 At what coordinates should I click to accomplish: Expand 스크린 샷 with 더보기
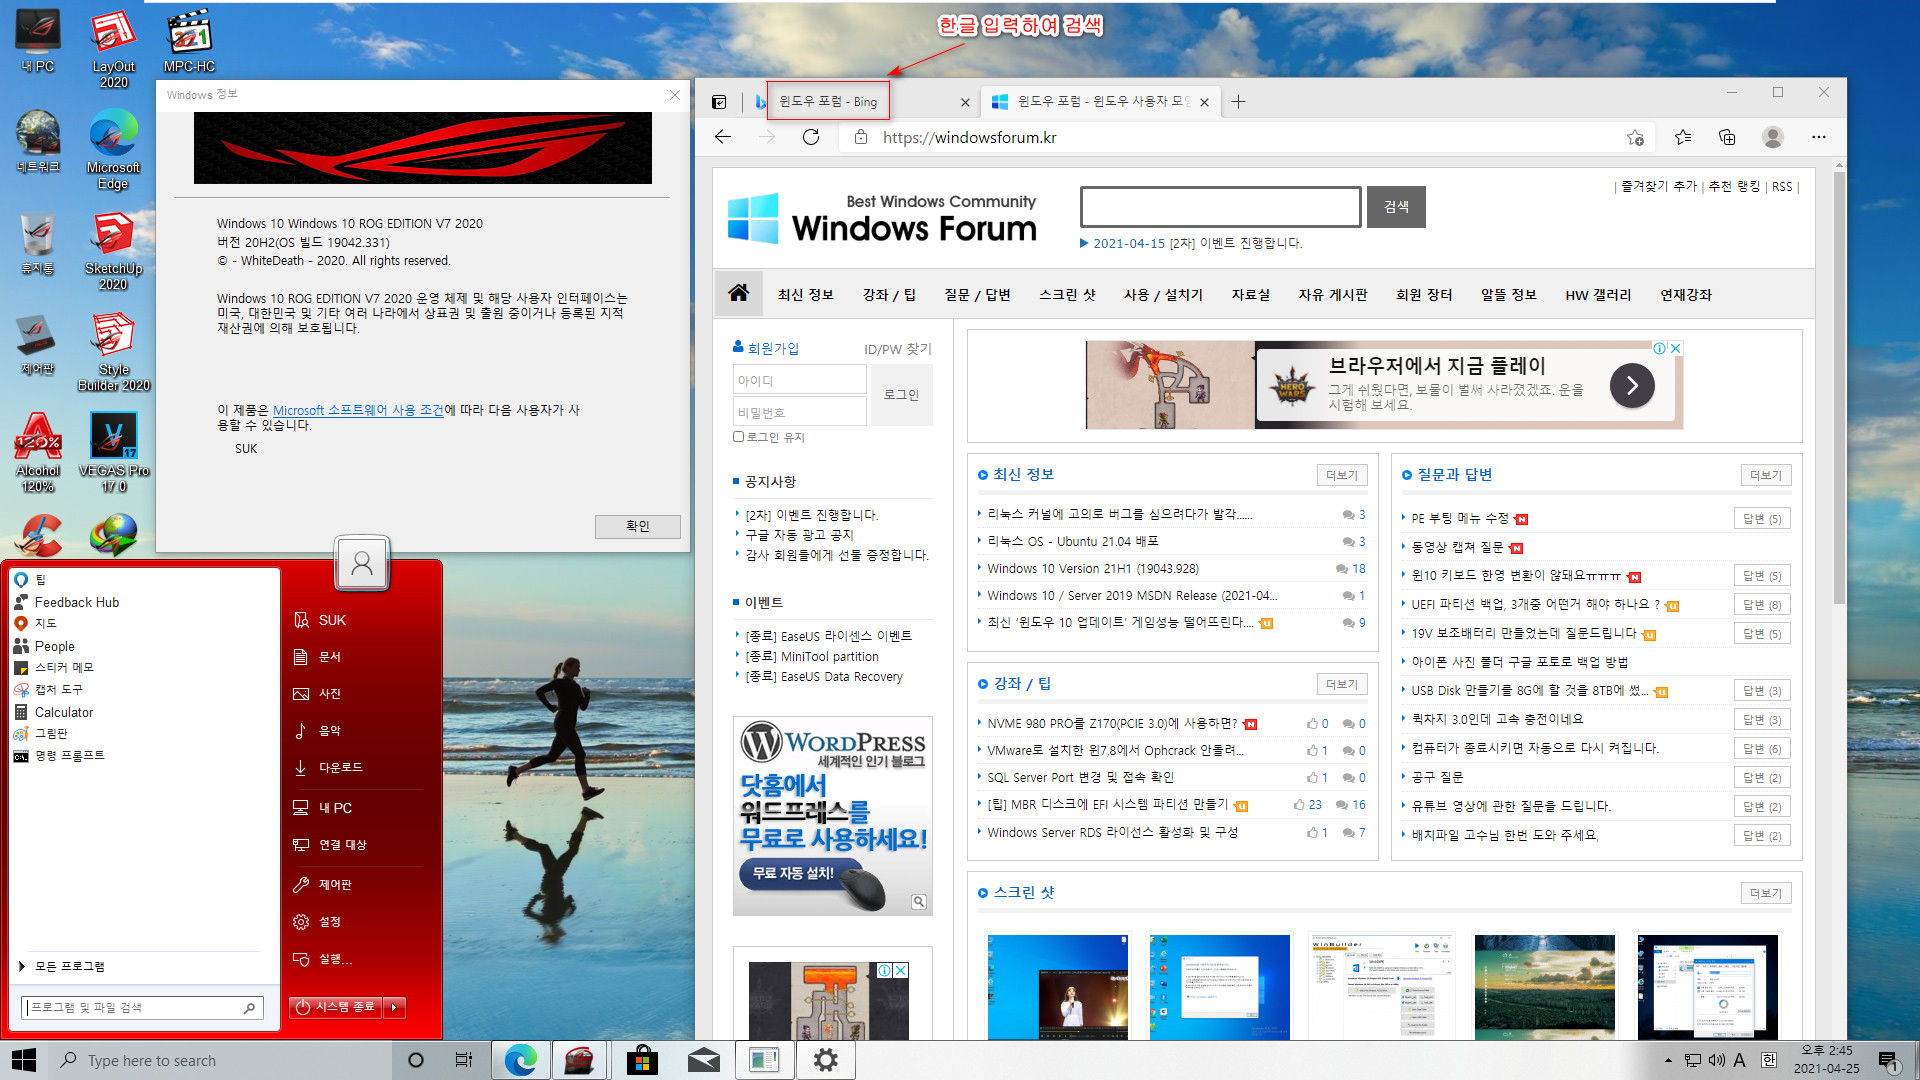tap(1766, 893)
